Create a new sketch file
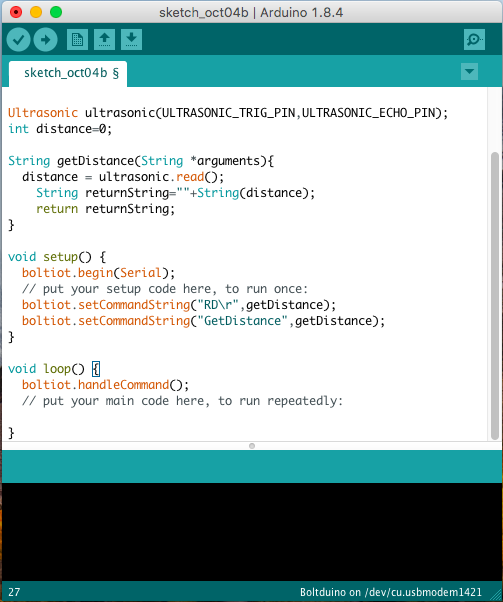The height and width of the screenshot is (602, 503). tap(78, 39)
